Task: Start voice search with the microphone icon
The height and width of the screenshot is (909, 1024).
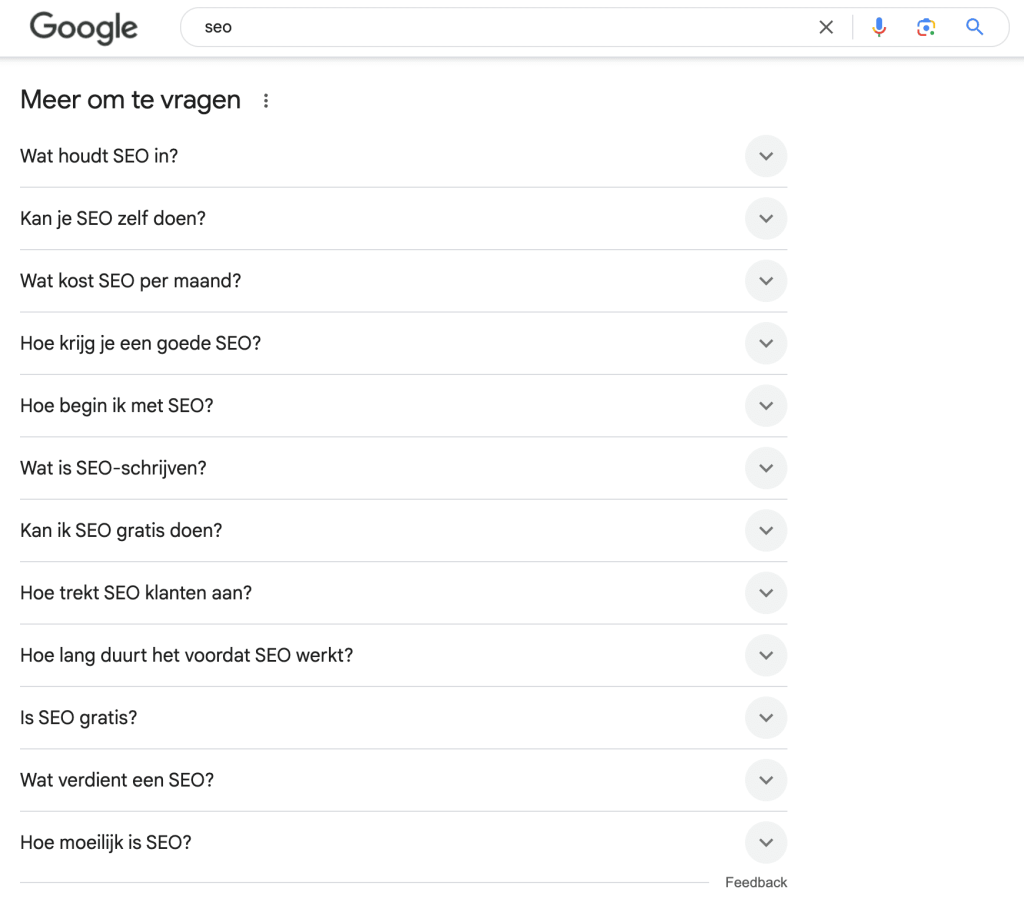Action: pyautogui.click(x=879, y=27)
